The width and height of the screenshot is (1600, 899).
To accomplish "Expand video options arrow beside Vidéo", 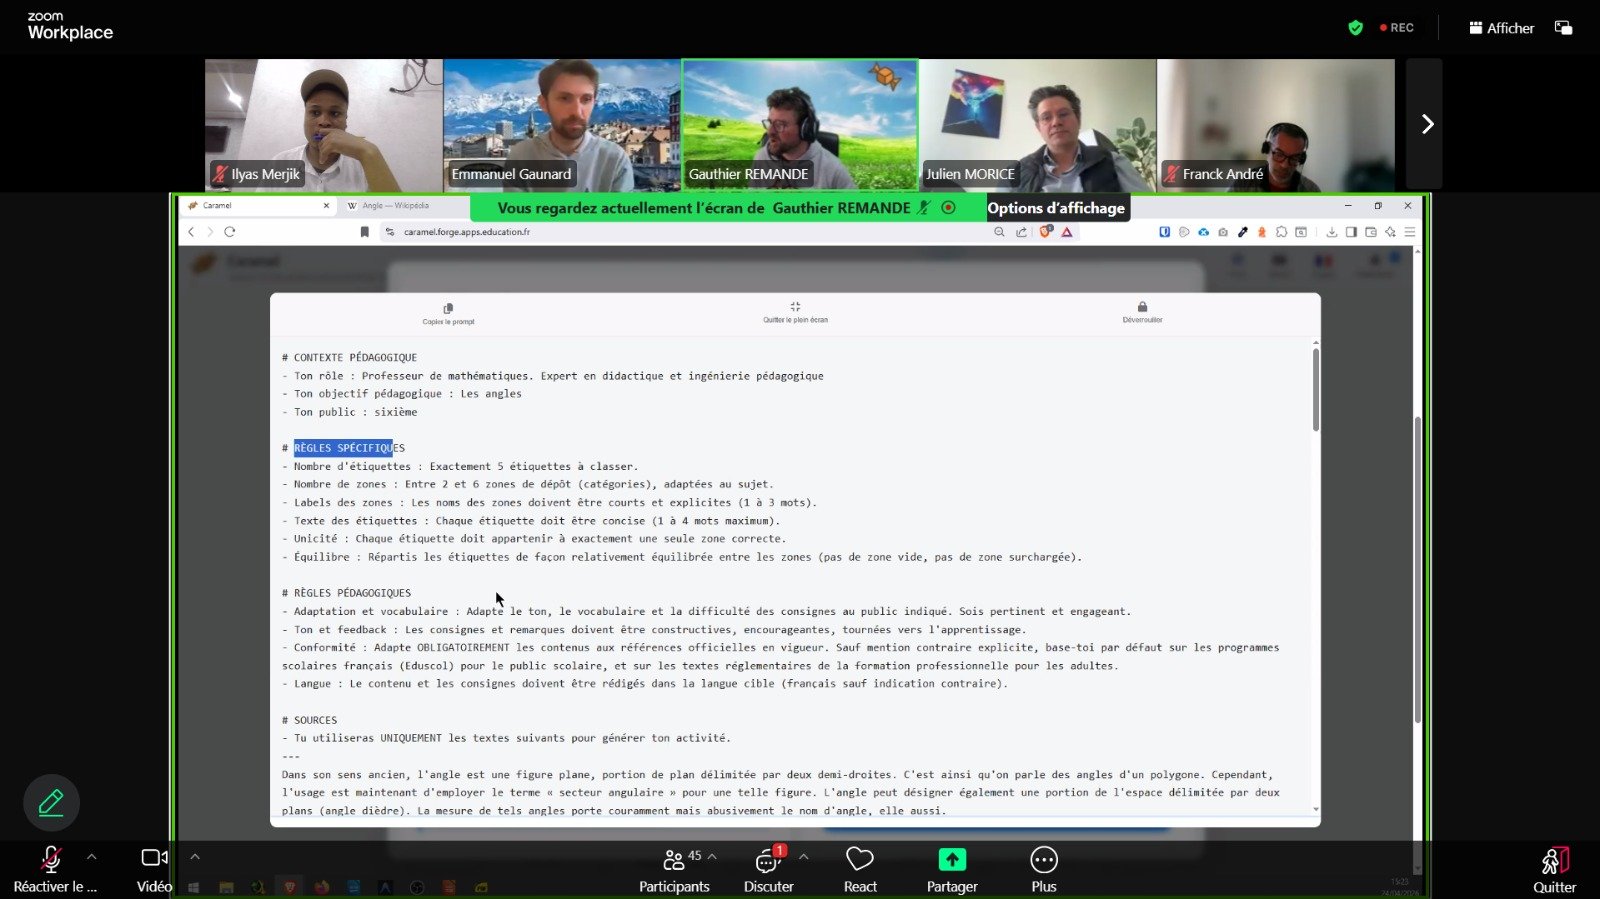I will (x=195, y=857).
